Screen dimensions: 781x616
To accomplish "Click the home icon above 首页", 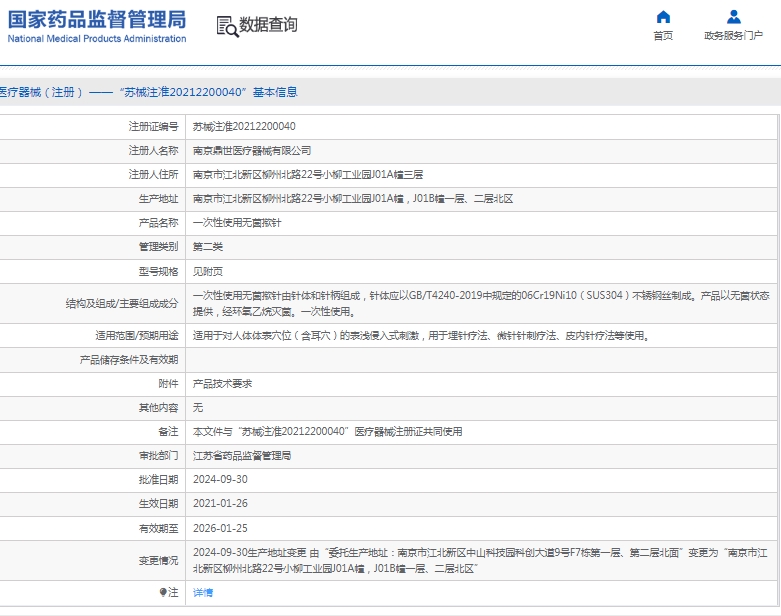I will 663,17.
